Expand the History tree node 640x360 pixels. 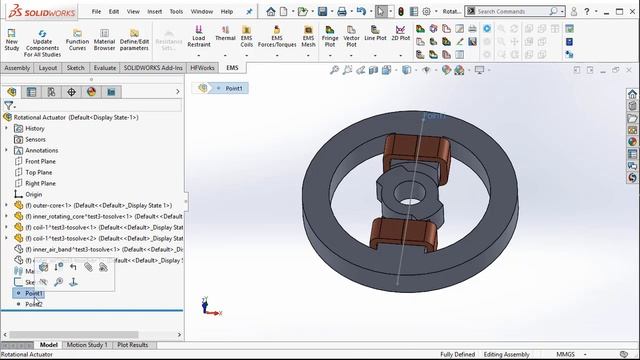tap(6, 128)
